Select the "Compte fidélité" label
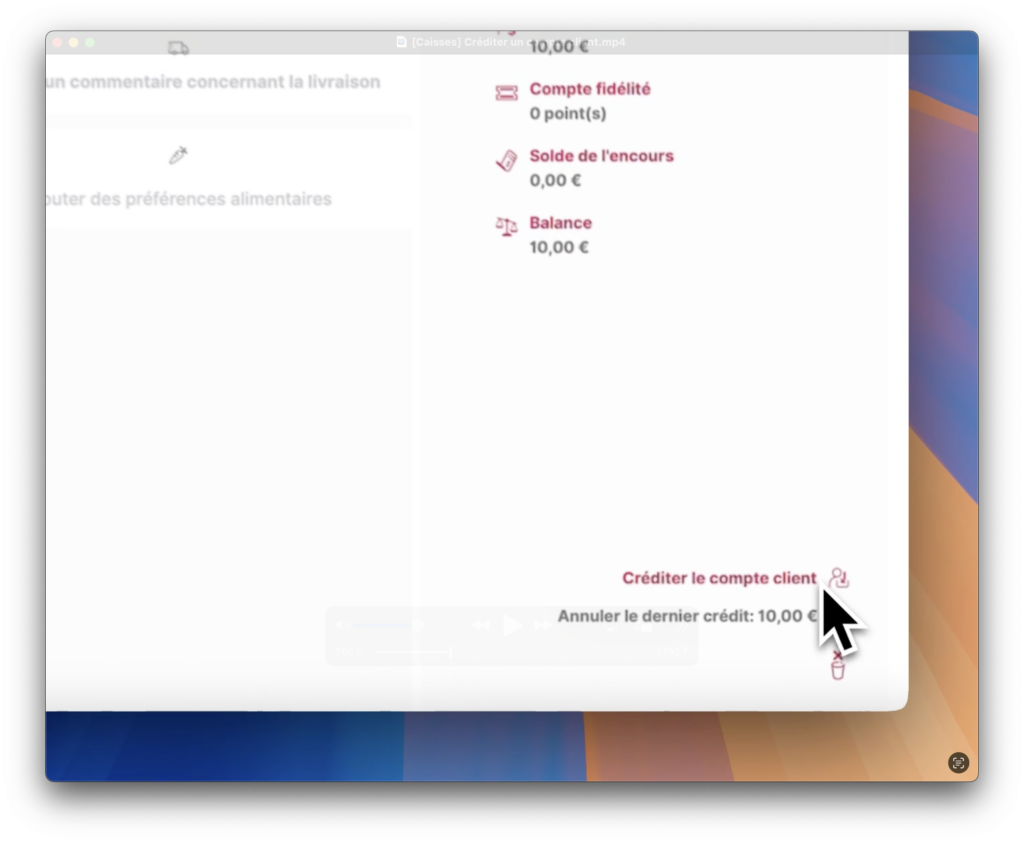Screen dimensions: 1024x842 pyautogui.click(x=590, y=89)
